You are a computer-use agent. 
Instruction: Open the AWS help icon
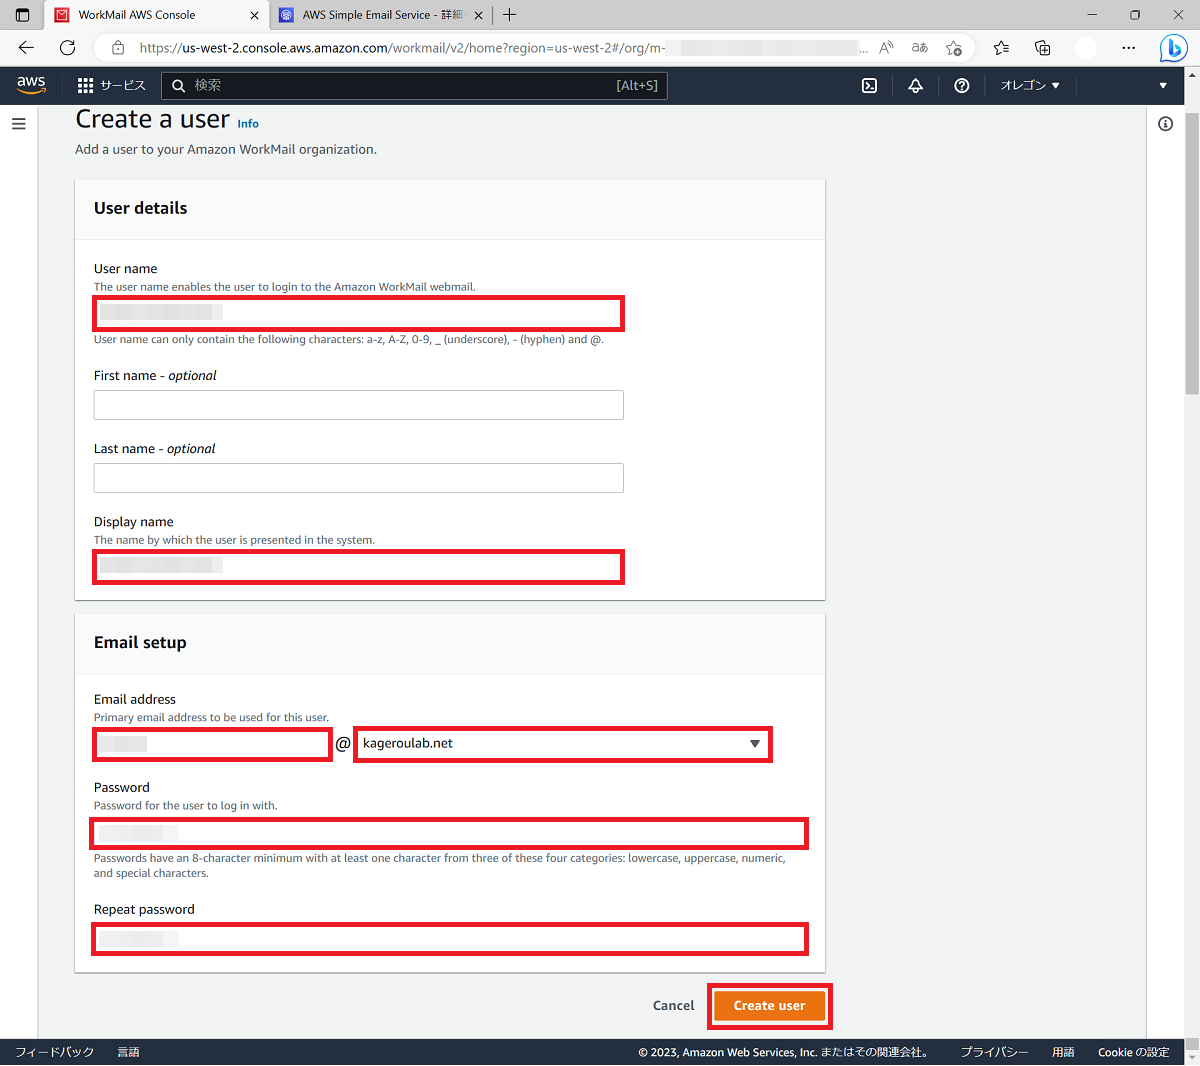click(x=961, y=85)
